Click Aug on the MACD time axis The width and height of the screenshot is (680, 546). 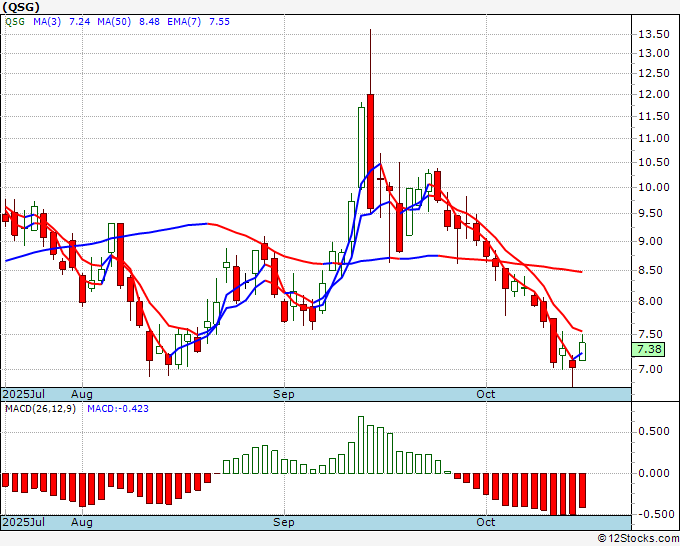click(82, 522)
